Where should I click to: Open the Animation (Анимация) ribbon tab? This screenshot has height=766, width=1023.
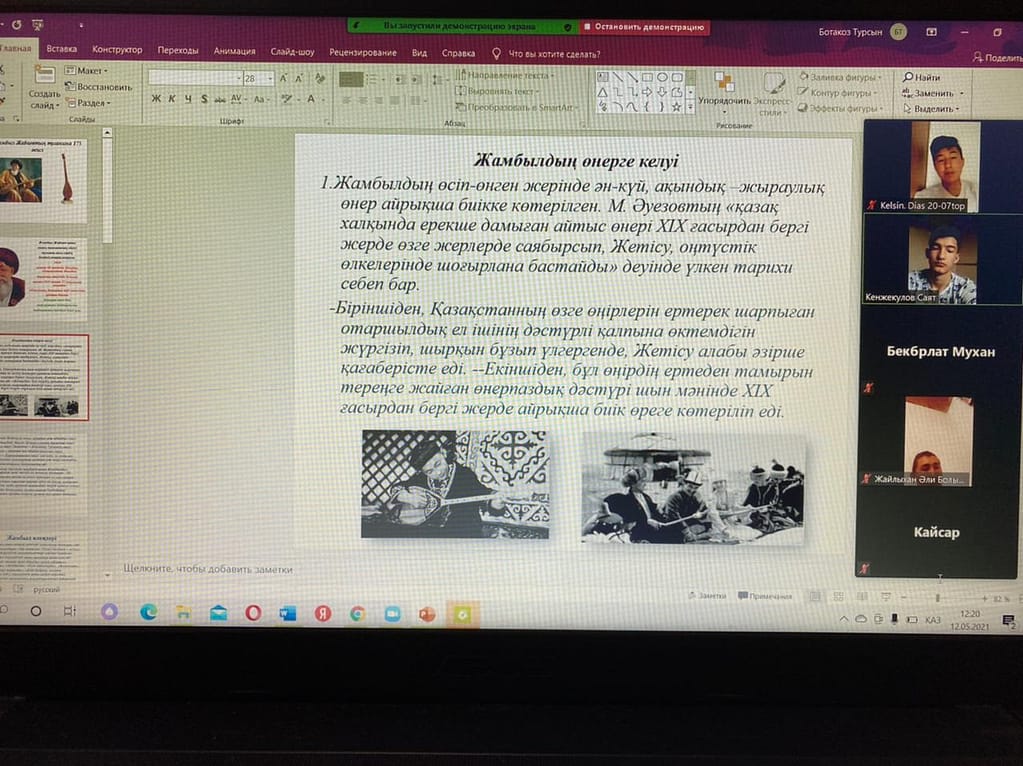click(234, 51)
